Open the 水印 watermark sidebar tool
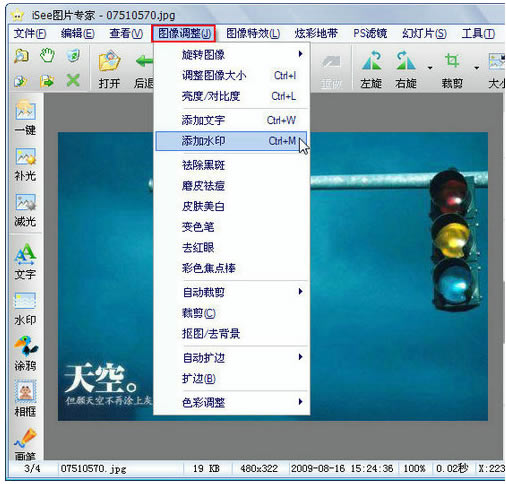The image size is (506, 484). [25, 301]
